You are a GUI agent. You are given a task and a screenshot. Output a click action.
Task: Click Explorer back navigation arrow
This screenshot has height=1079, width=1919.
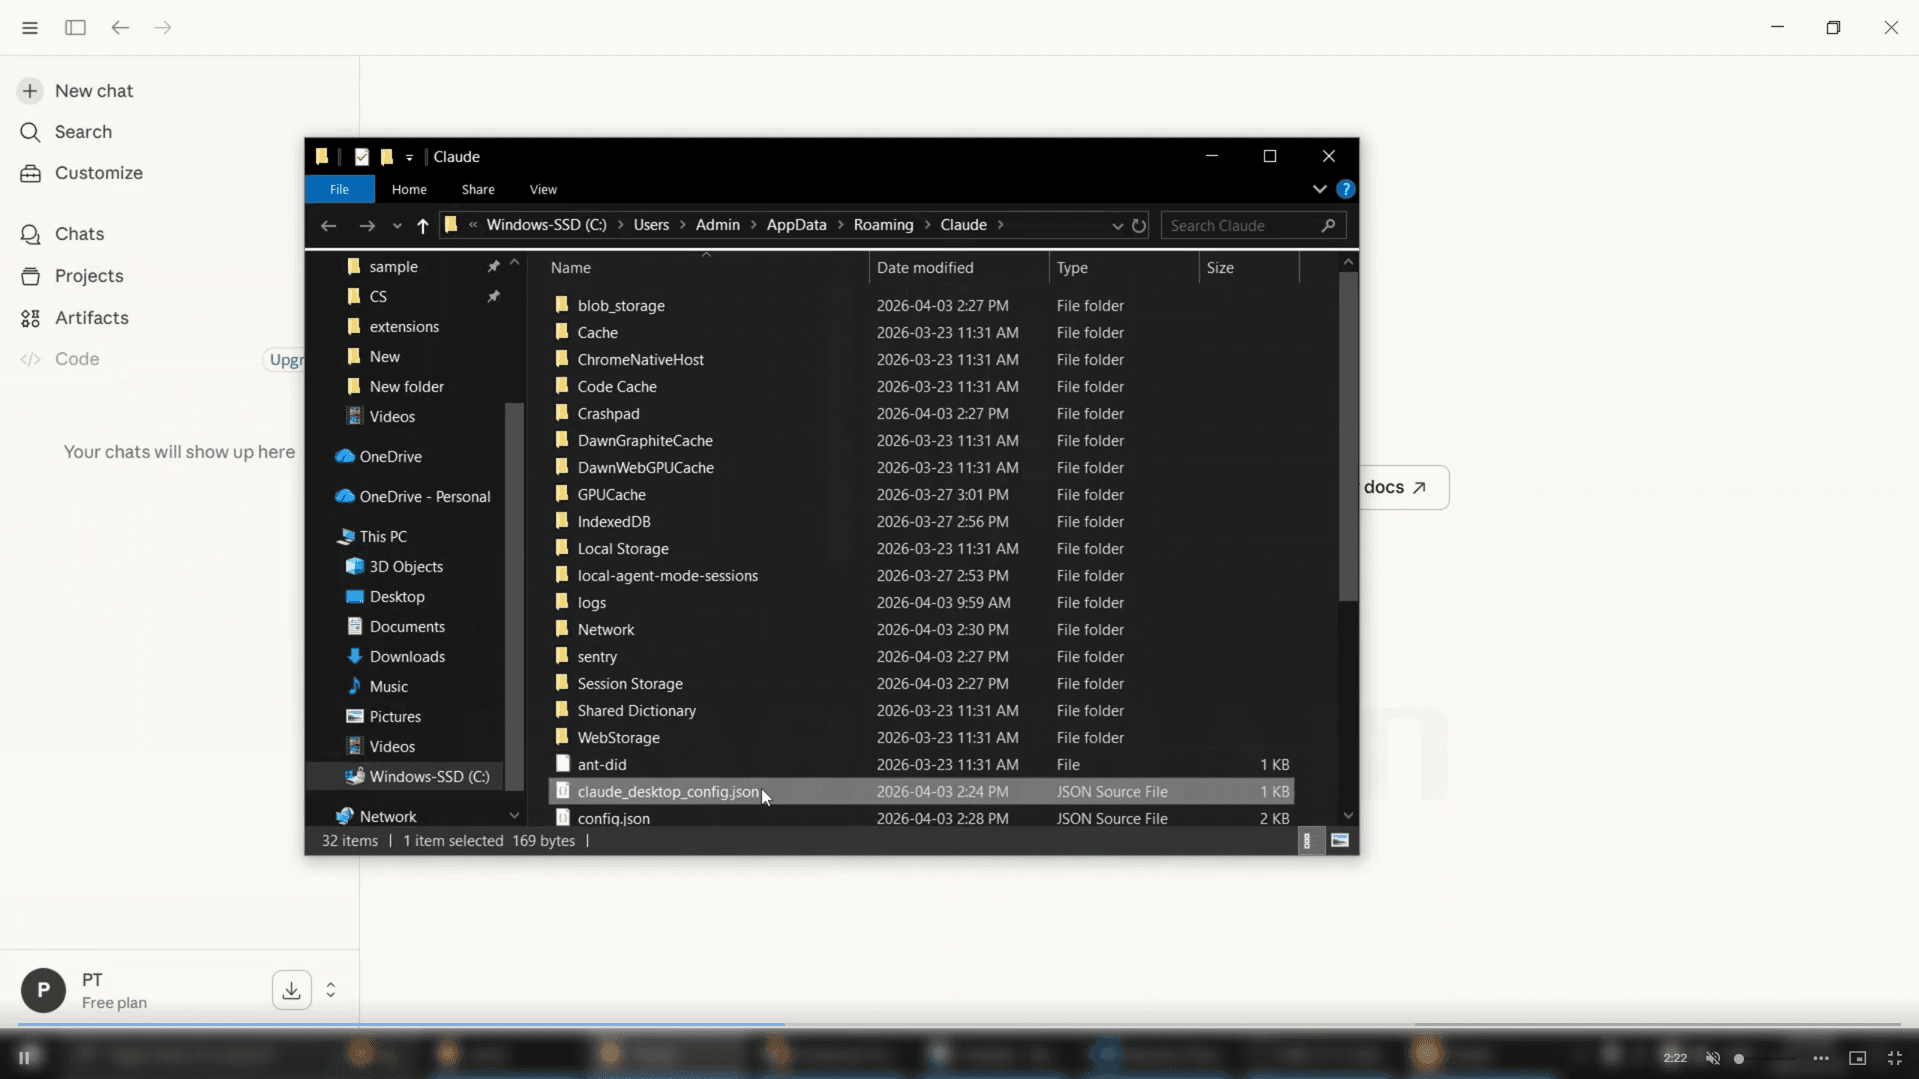point(328,226)
